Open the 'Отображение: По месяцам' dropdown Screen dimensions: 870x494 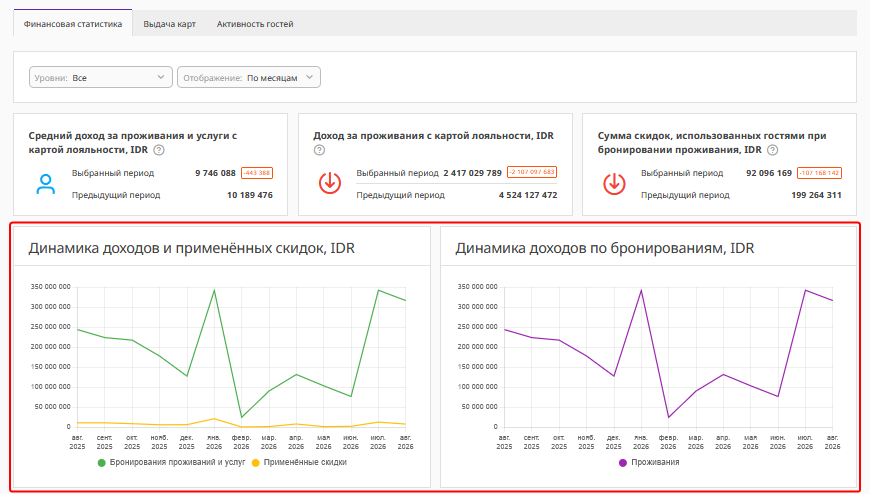tap(249, 77)
